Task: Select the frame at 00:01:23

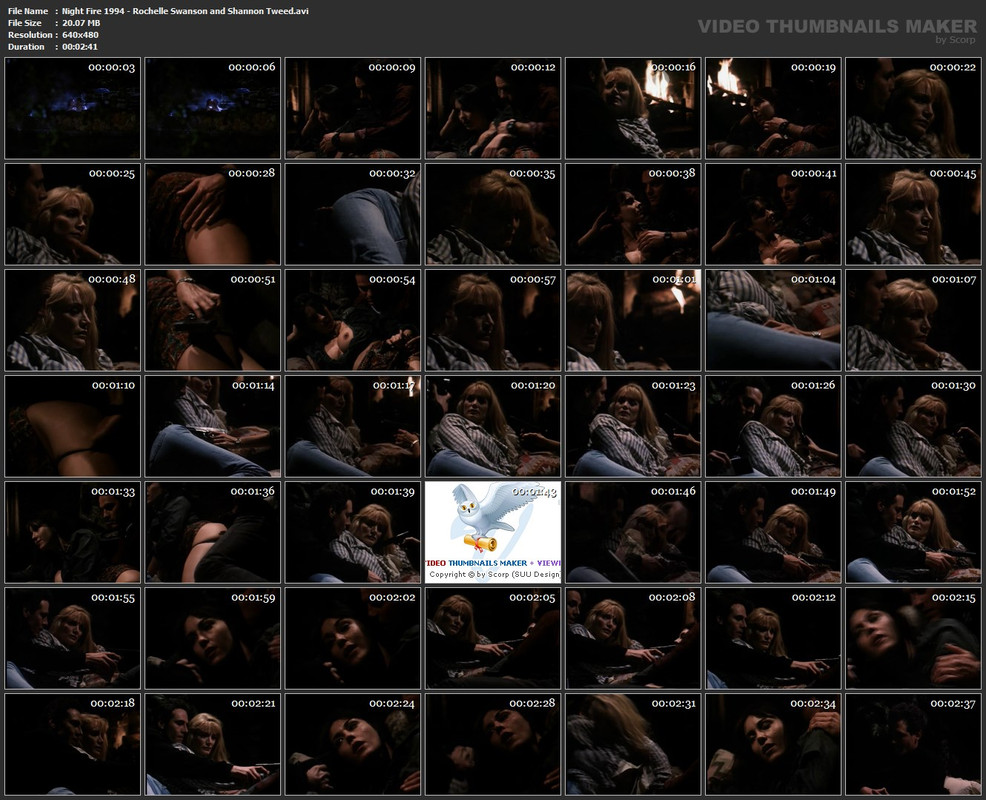Action: coord(633,426)
